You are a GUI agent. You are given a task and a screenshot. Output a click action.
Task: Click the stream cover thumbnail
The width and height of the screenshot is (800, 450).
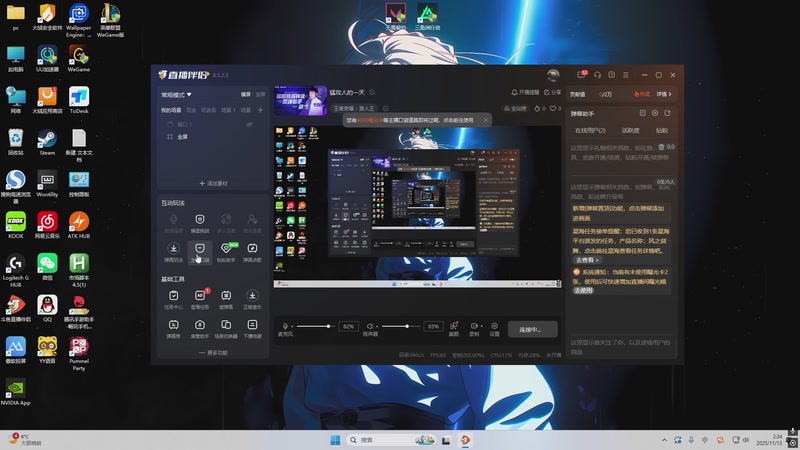coord(300,101)
